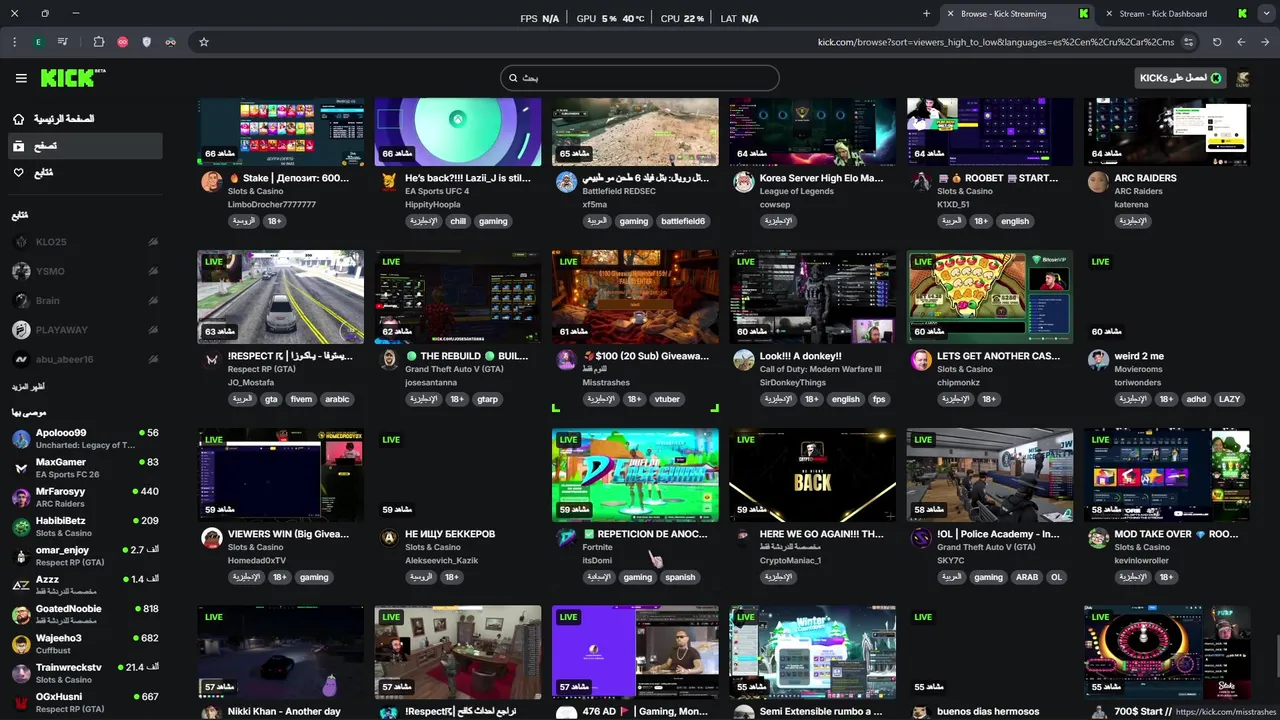Open the browser extensions puzzle icon

[98, 42]
